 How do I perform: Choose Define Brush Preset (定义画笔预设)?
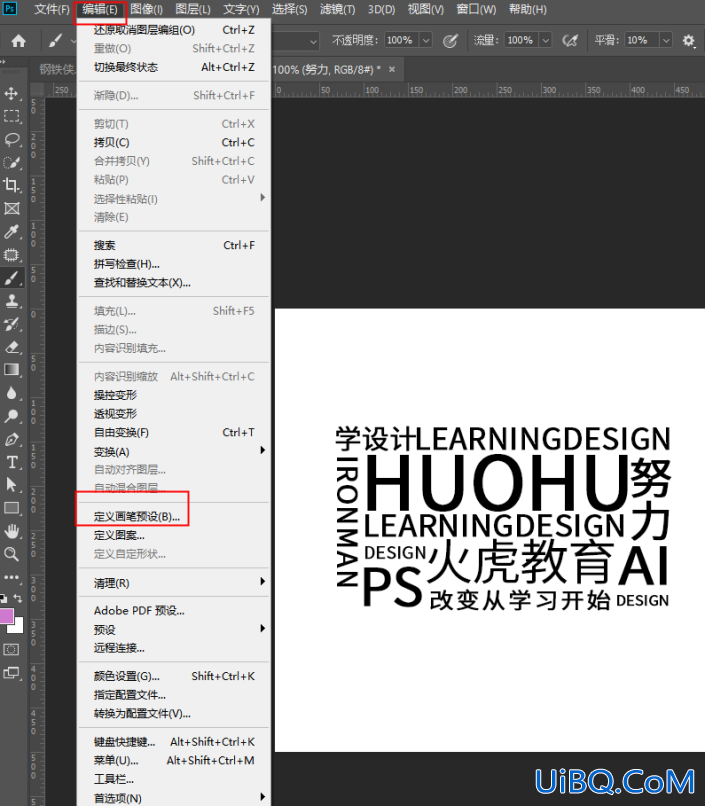pos(174,517)
